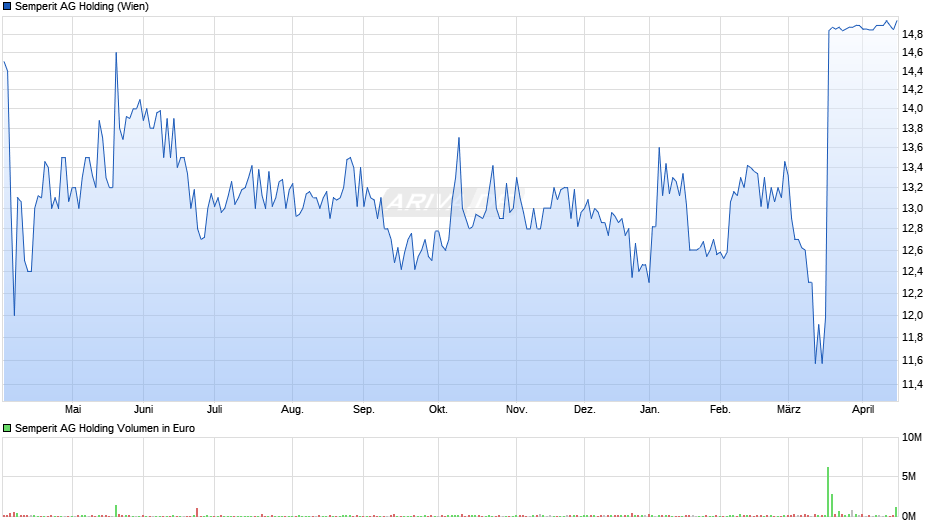This screenshot has height=526, width=940.
Task: Click the green Volumen legend square
Action: coord(7,428)
